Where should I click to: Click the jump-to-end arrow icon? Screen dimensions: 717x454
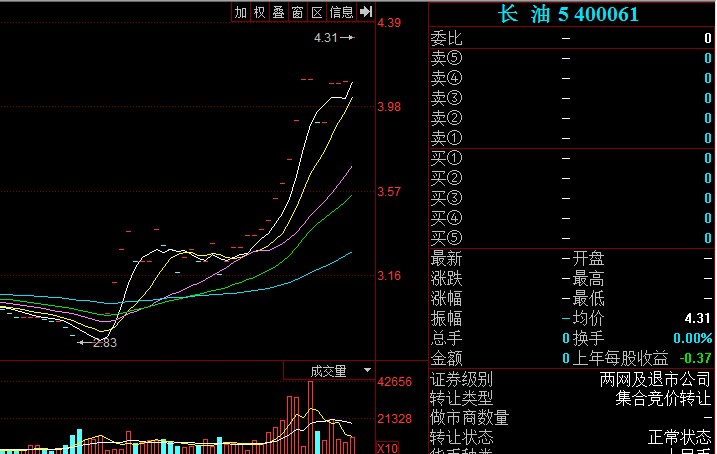coord(365,12)
